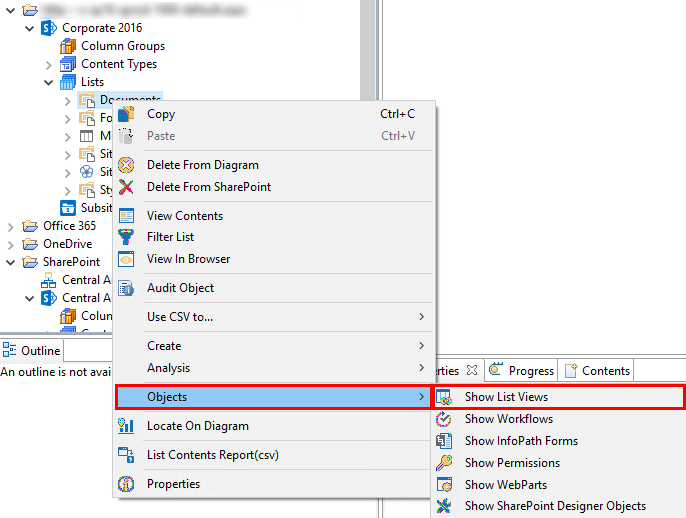Expand the Content Types node
This screenshot has width=686, height=518.
click(49, 65)
